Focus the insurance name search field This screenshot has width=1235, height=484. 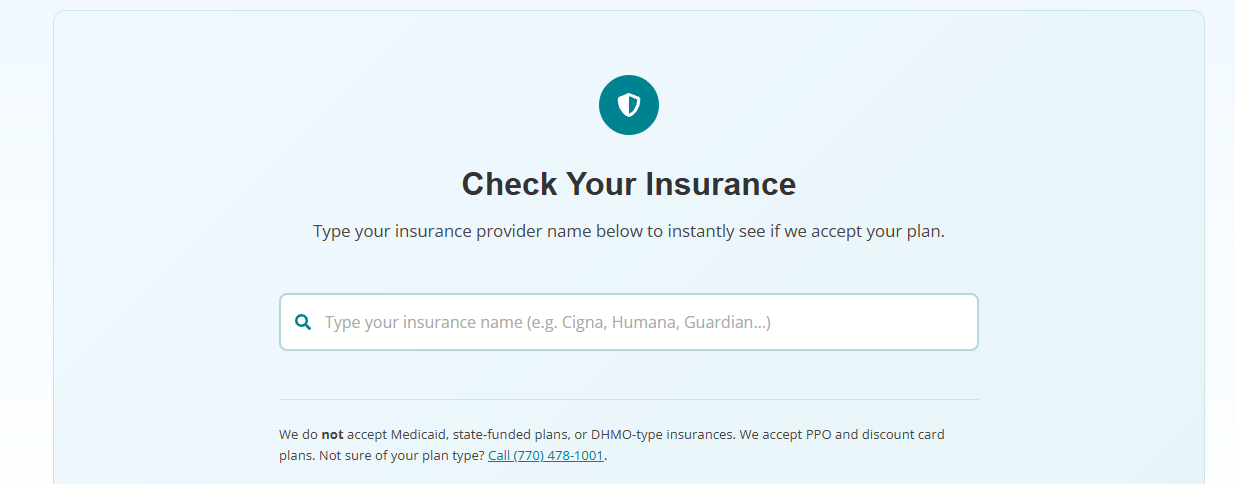coord(640,322)
